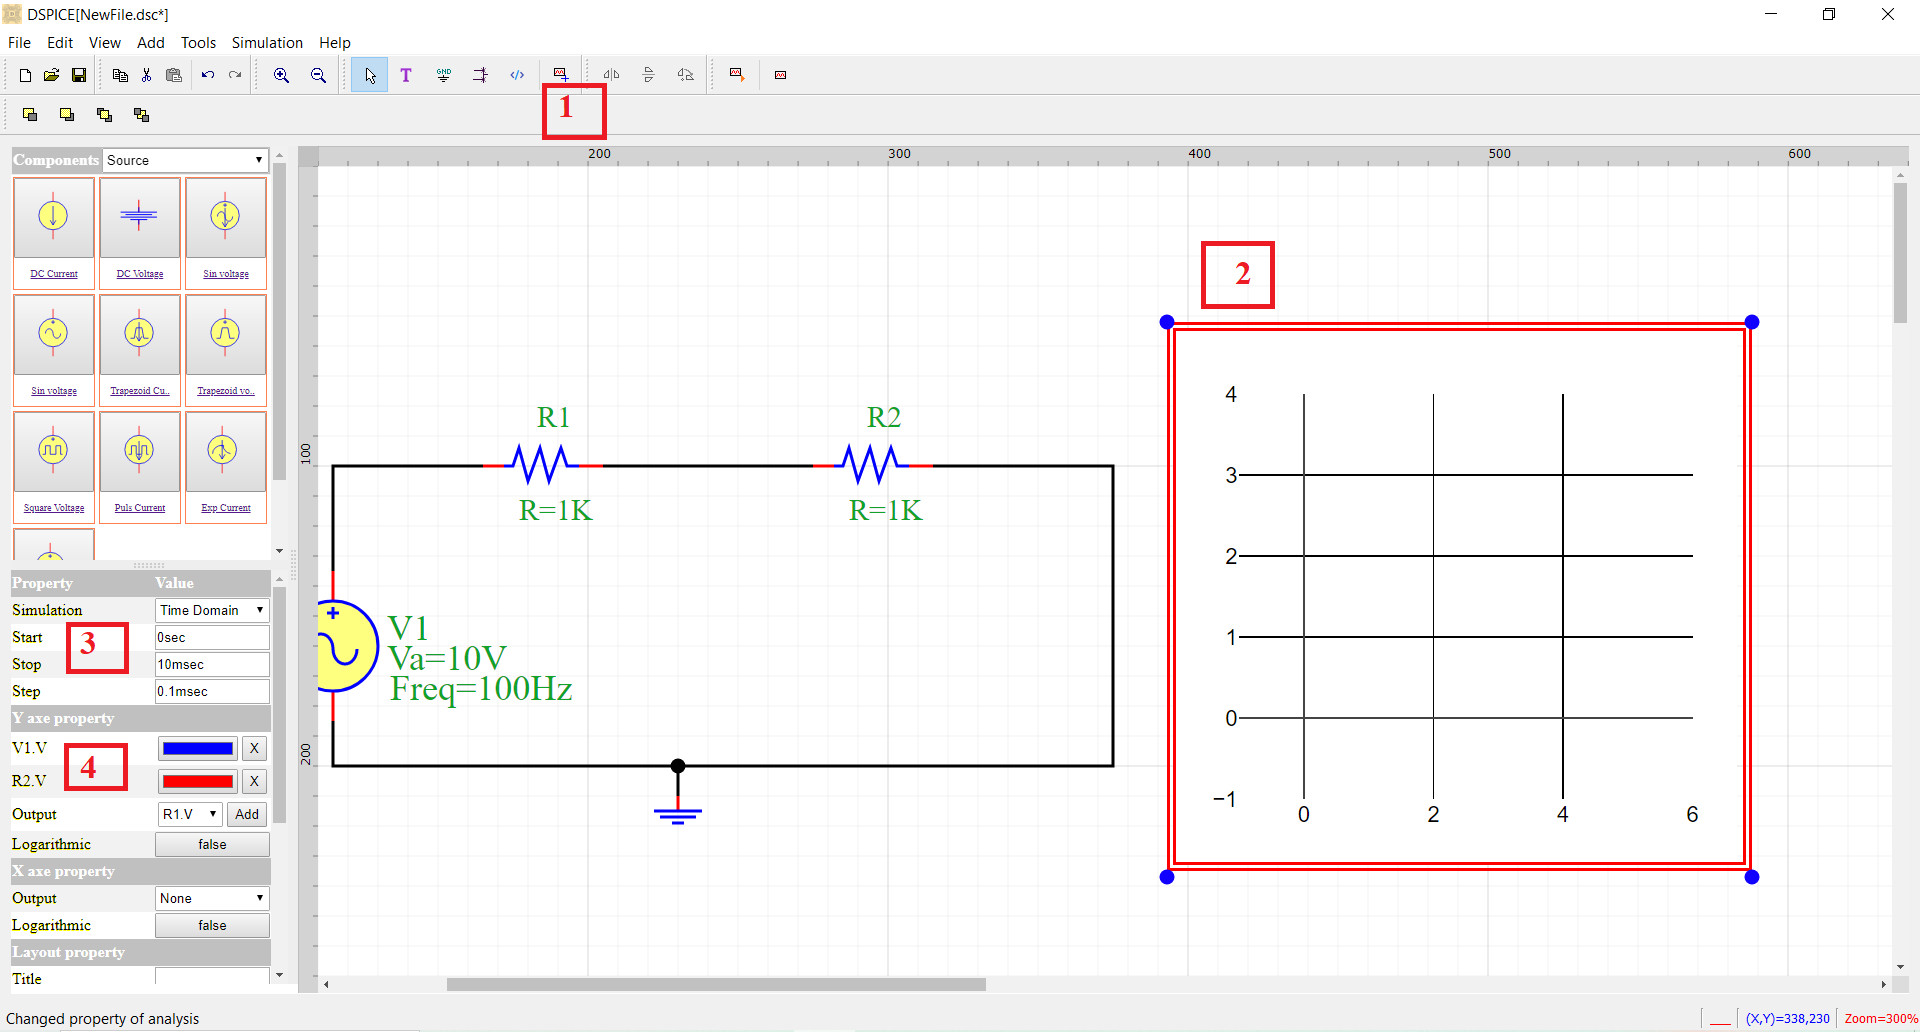
Task: Open the Simulation menu
Action: 267,42
